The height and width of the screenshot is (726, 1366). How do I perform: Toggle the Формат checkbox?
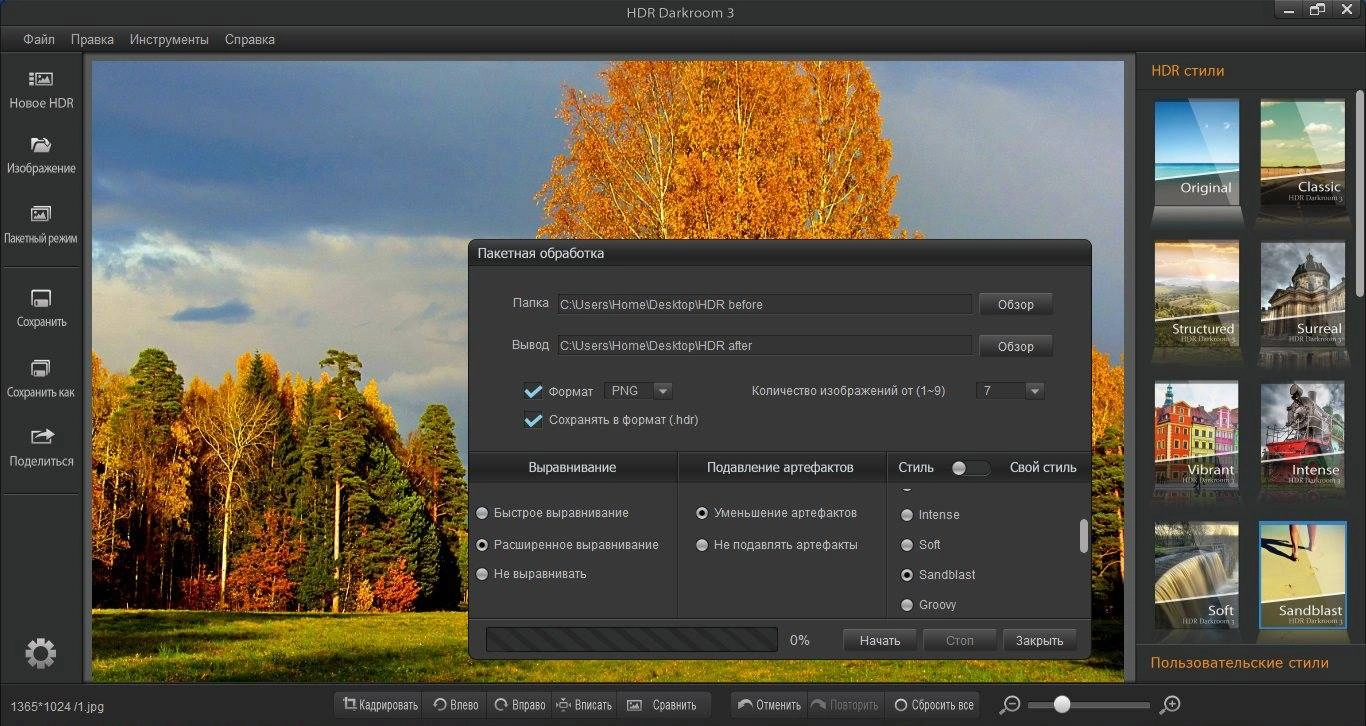(533, 391)
